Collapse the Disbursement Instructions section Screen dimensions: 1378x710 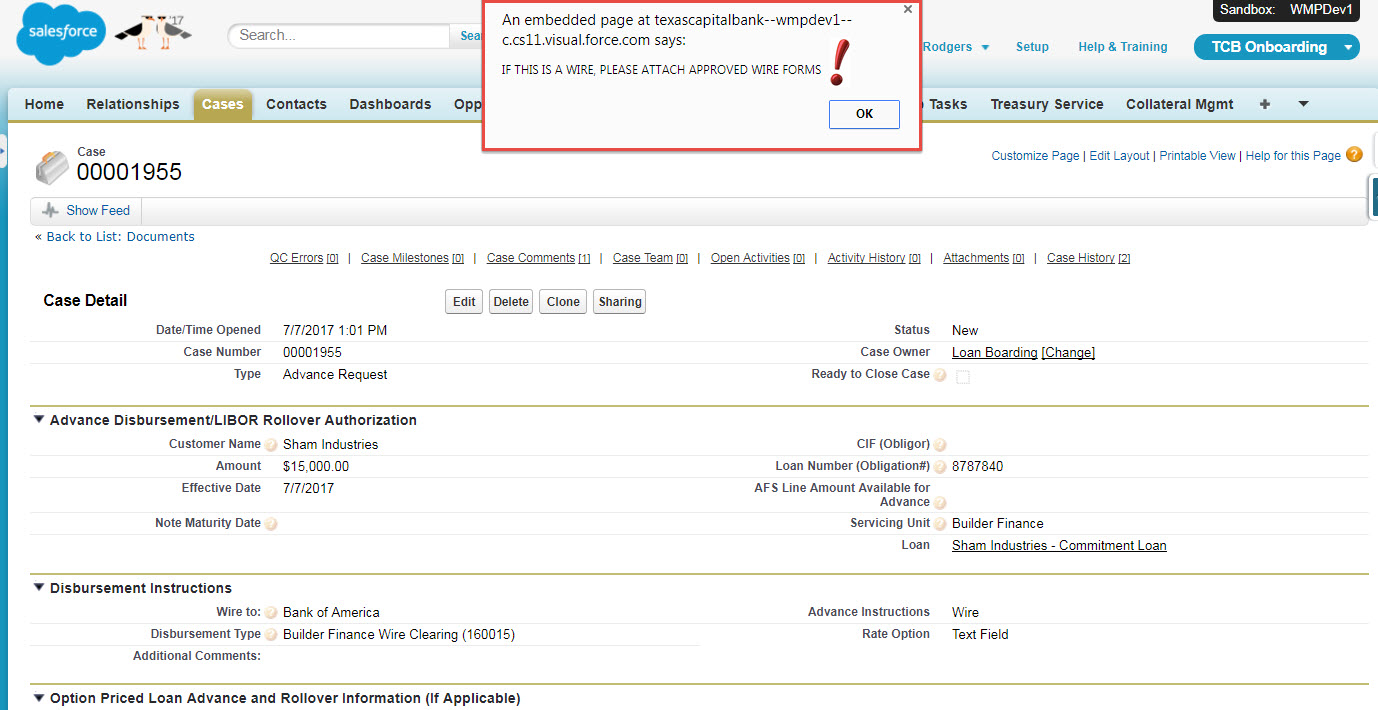click(39, 588)
